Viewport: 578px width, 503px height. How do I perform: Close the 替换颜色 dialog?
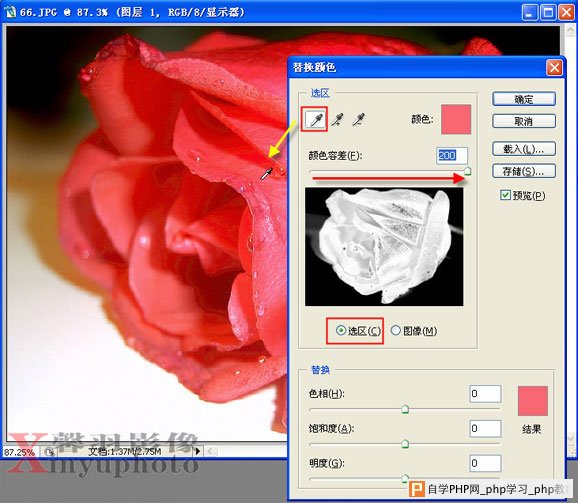554,68
